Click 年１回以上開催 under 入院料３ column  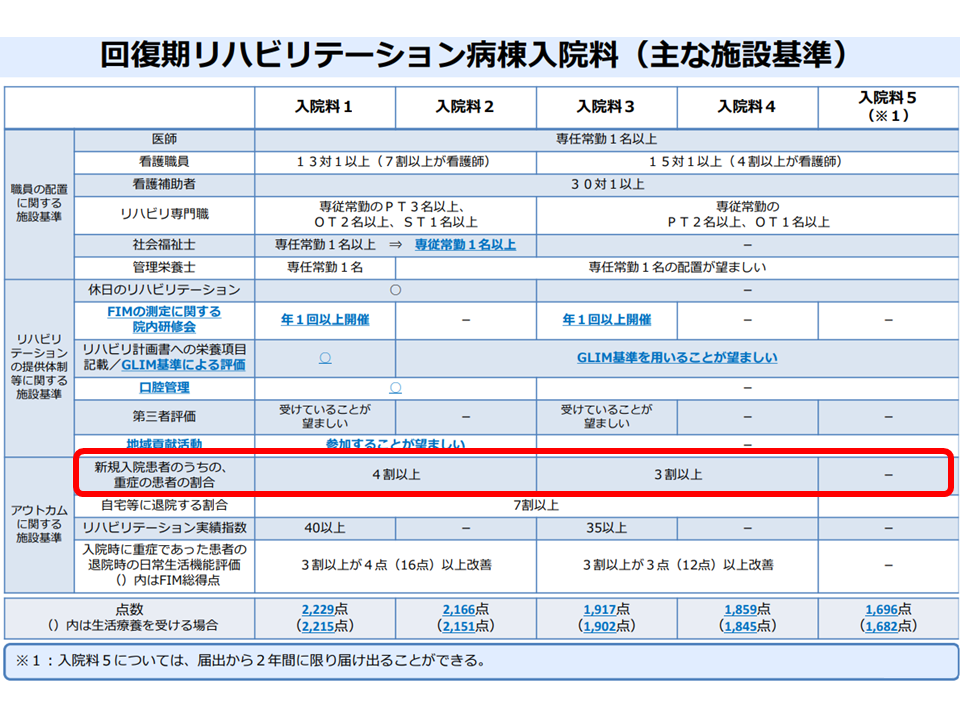[x=606, y=319]
